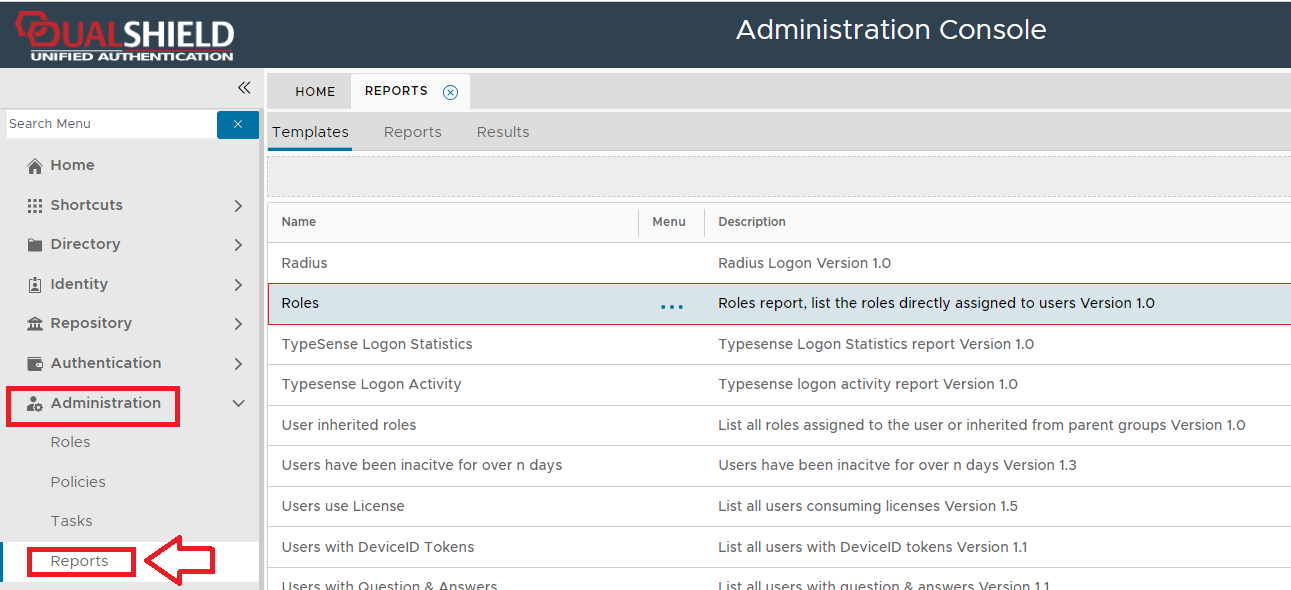Close the REPORTS tab

click(450, 92)
